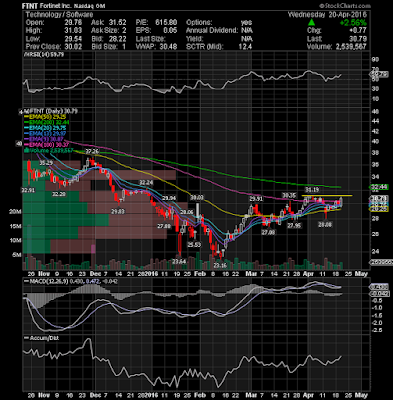Click the P/E value 615.80
393x400 pixels.
point(166,23)
